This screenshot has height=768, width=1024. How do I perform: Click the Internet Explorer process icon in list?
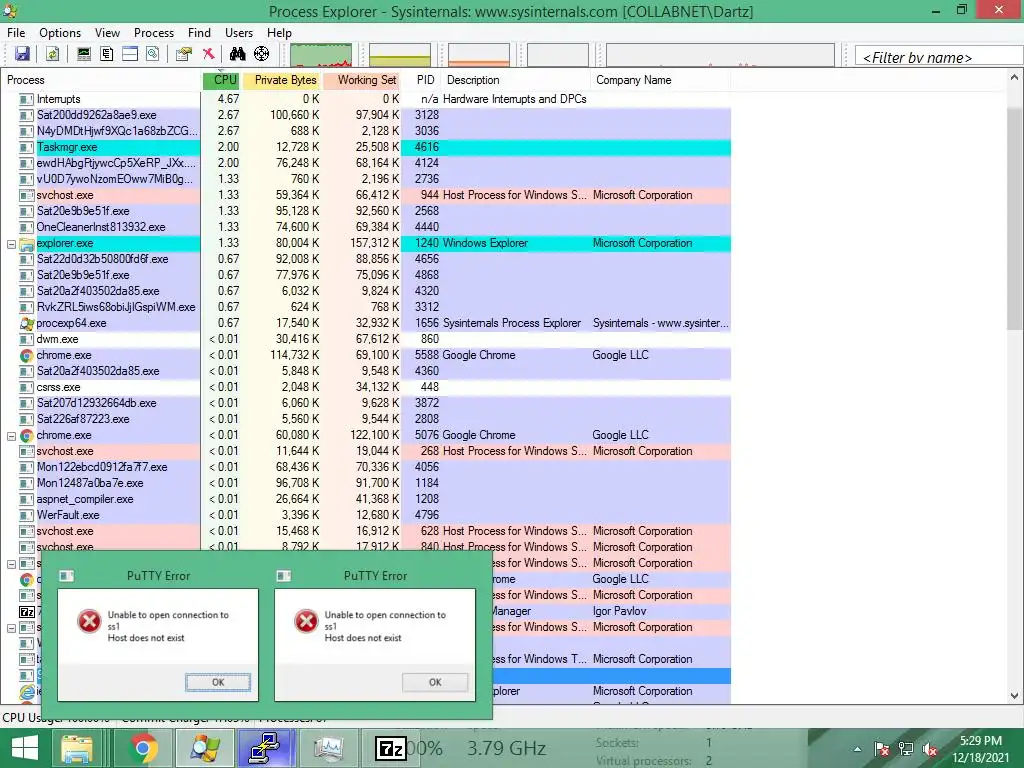pyautogui.click(x=27, y=692)
